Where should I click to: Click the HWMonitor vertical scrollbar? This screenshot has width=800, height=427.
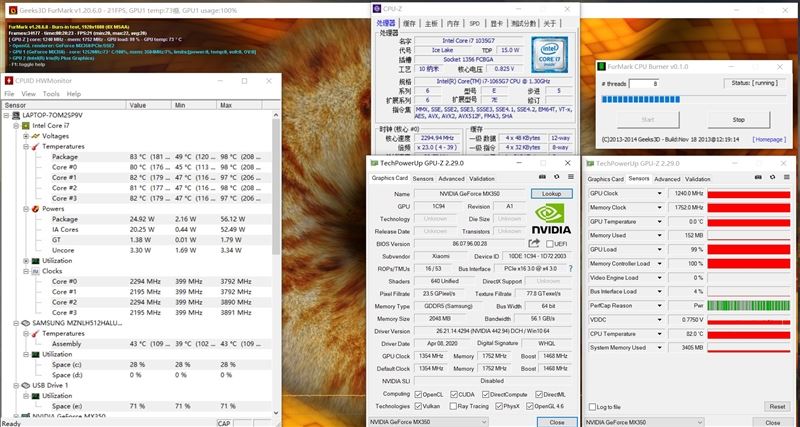click(x=276, y=265)
